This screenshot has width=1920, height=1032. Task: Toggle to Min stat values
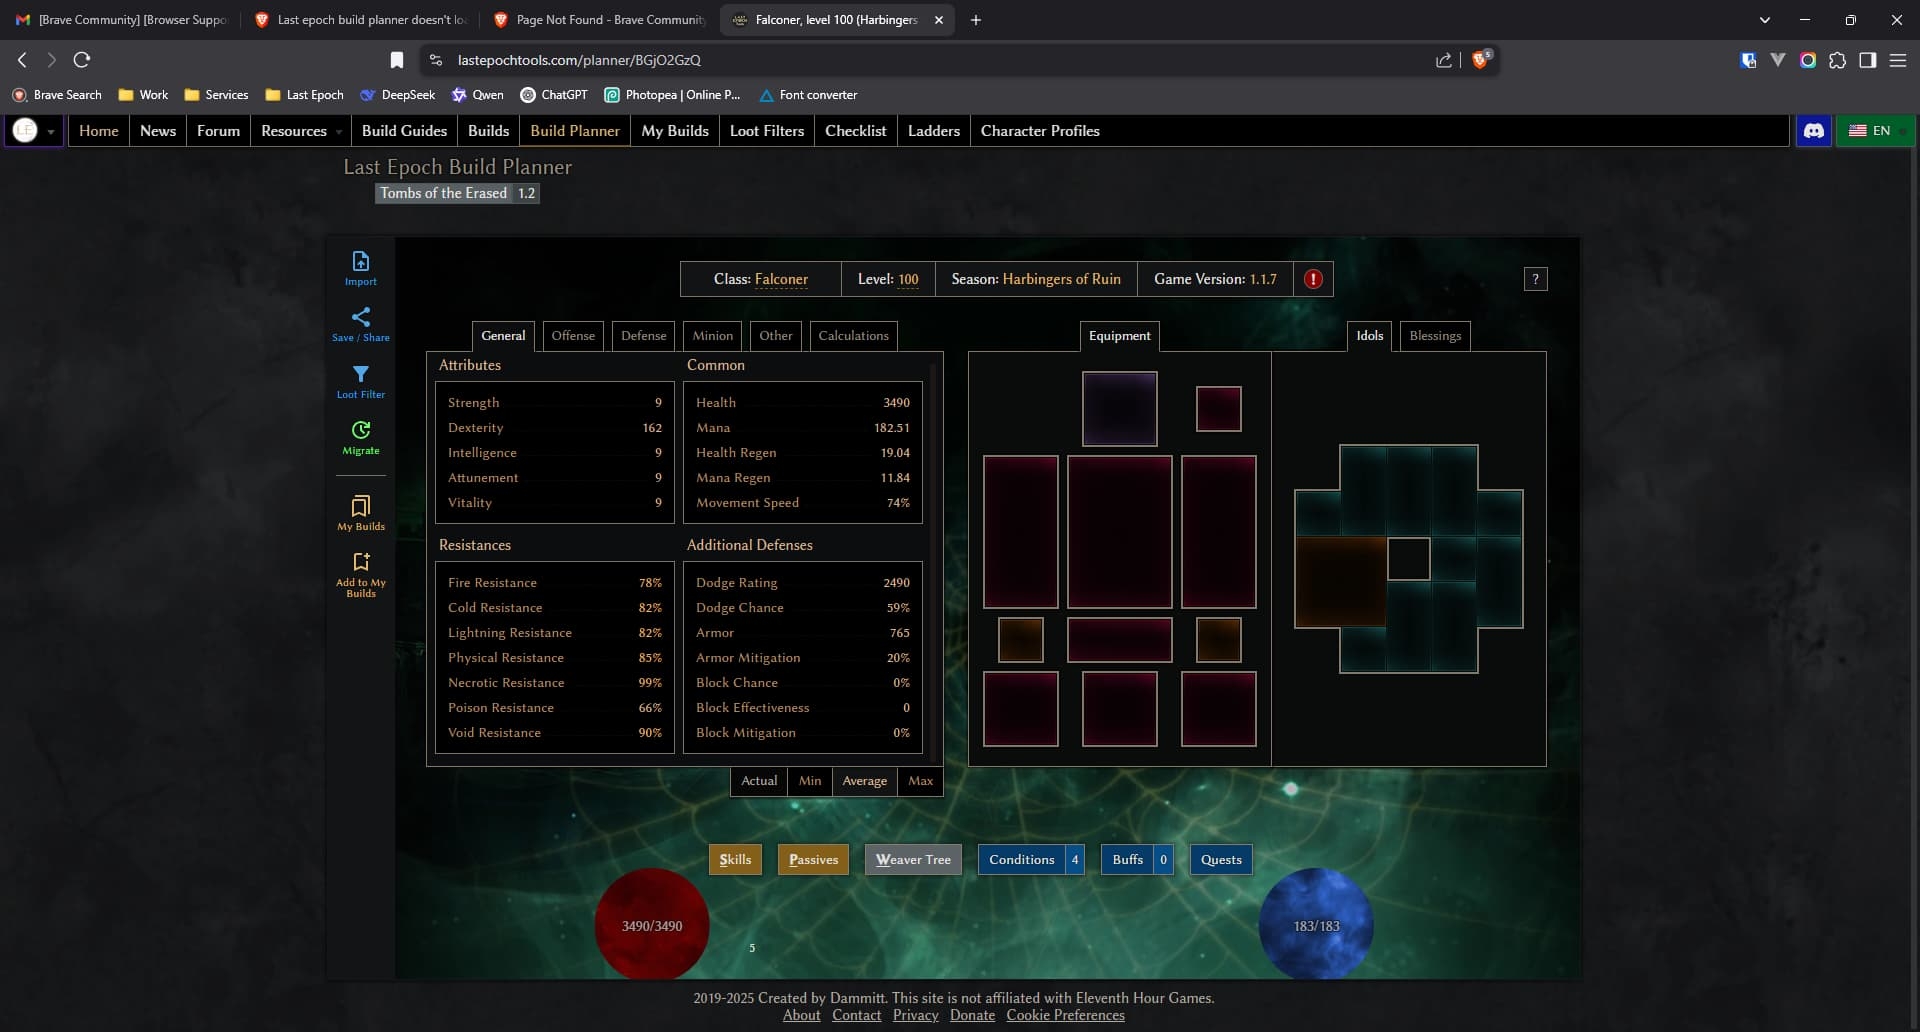click(x=810, y=781)
